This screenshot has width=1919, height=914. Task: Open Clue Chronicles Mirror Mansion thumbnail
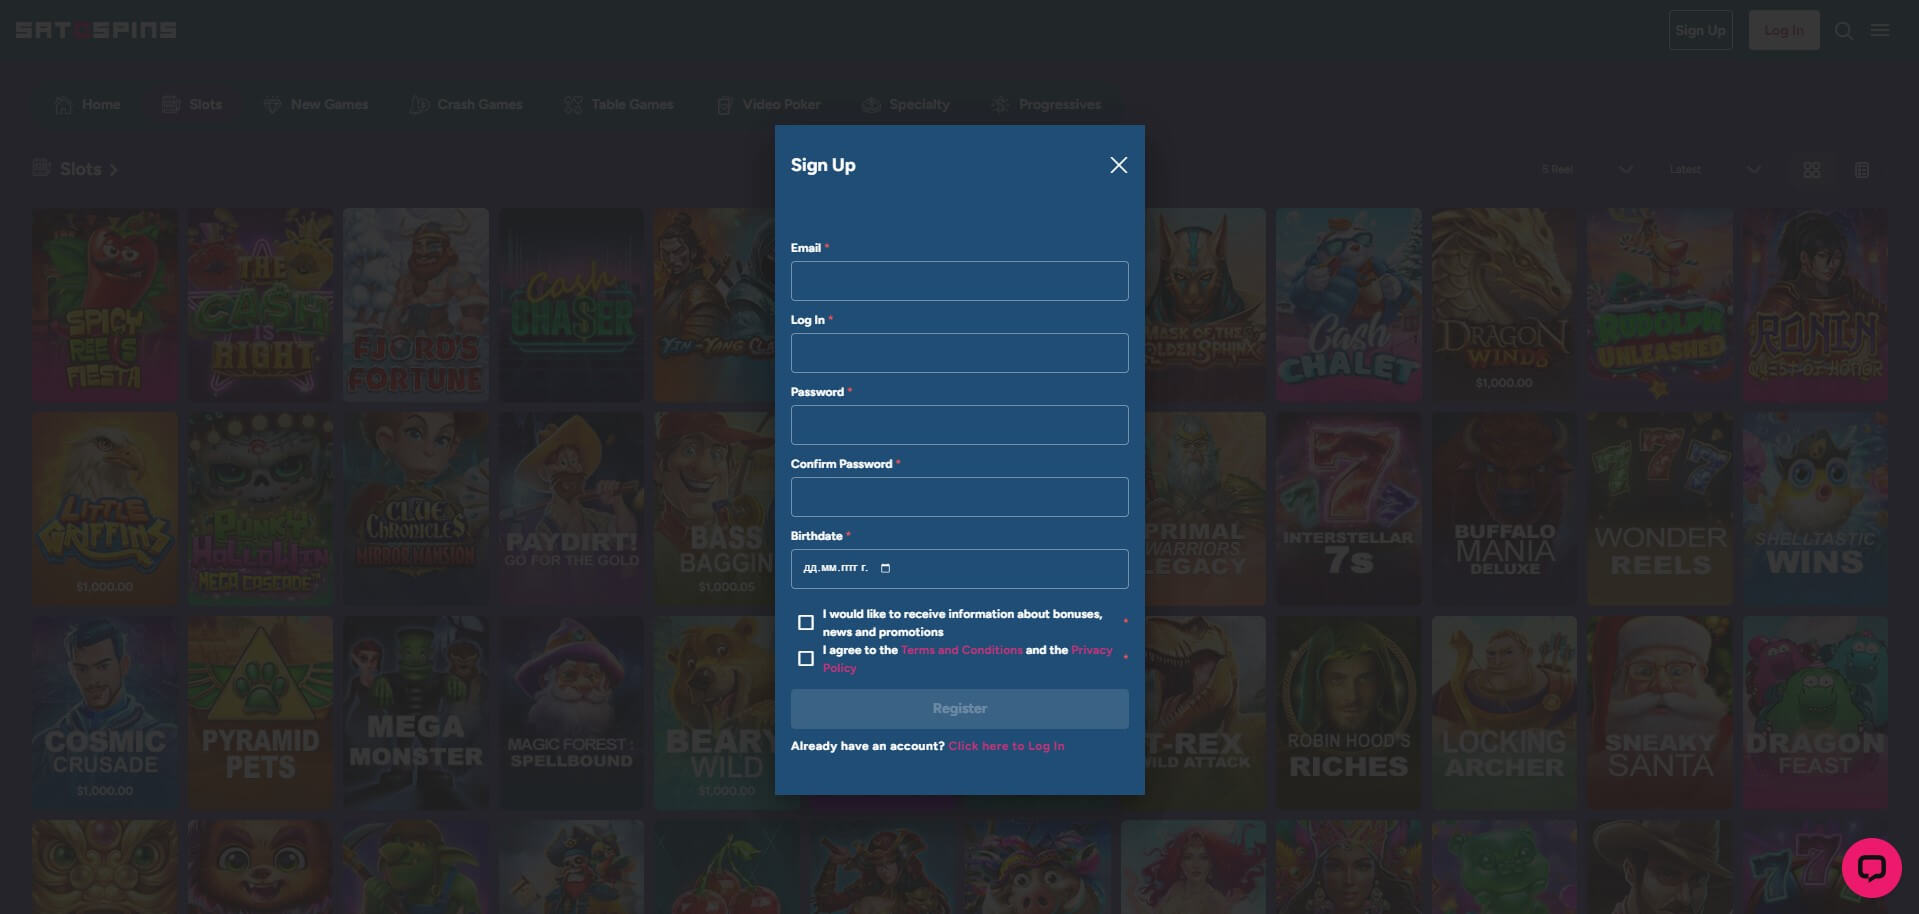point(416,509)
